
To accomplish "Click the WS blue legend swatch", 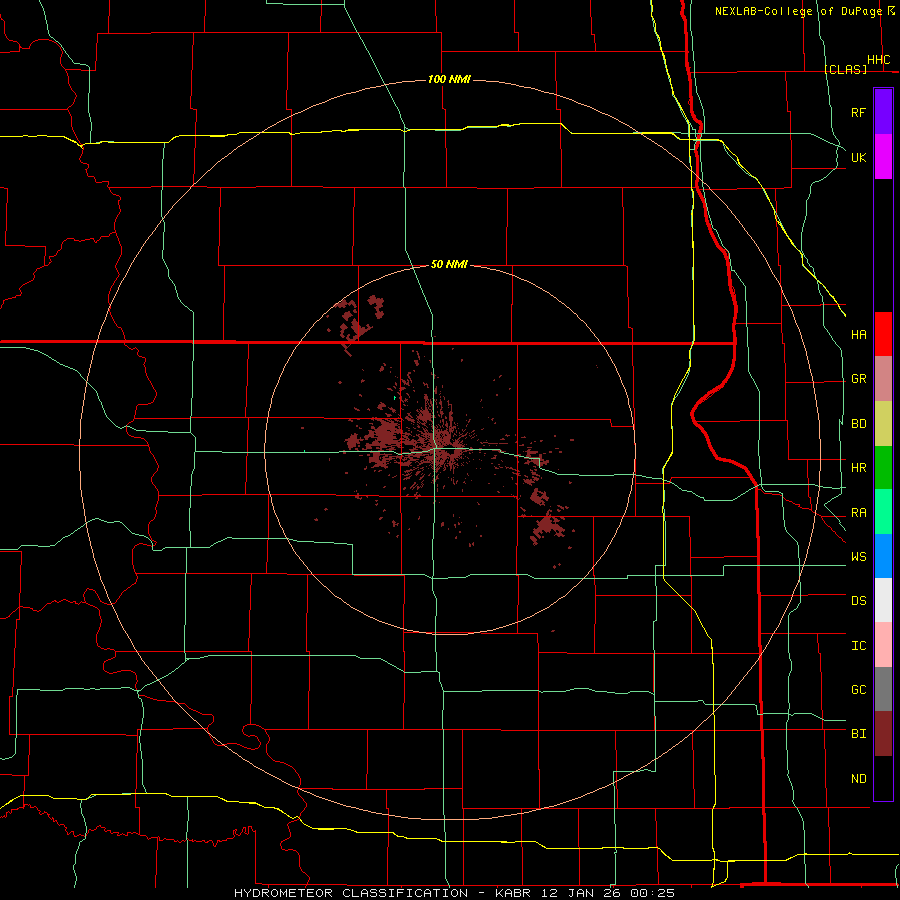I will (883, 556).
